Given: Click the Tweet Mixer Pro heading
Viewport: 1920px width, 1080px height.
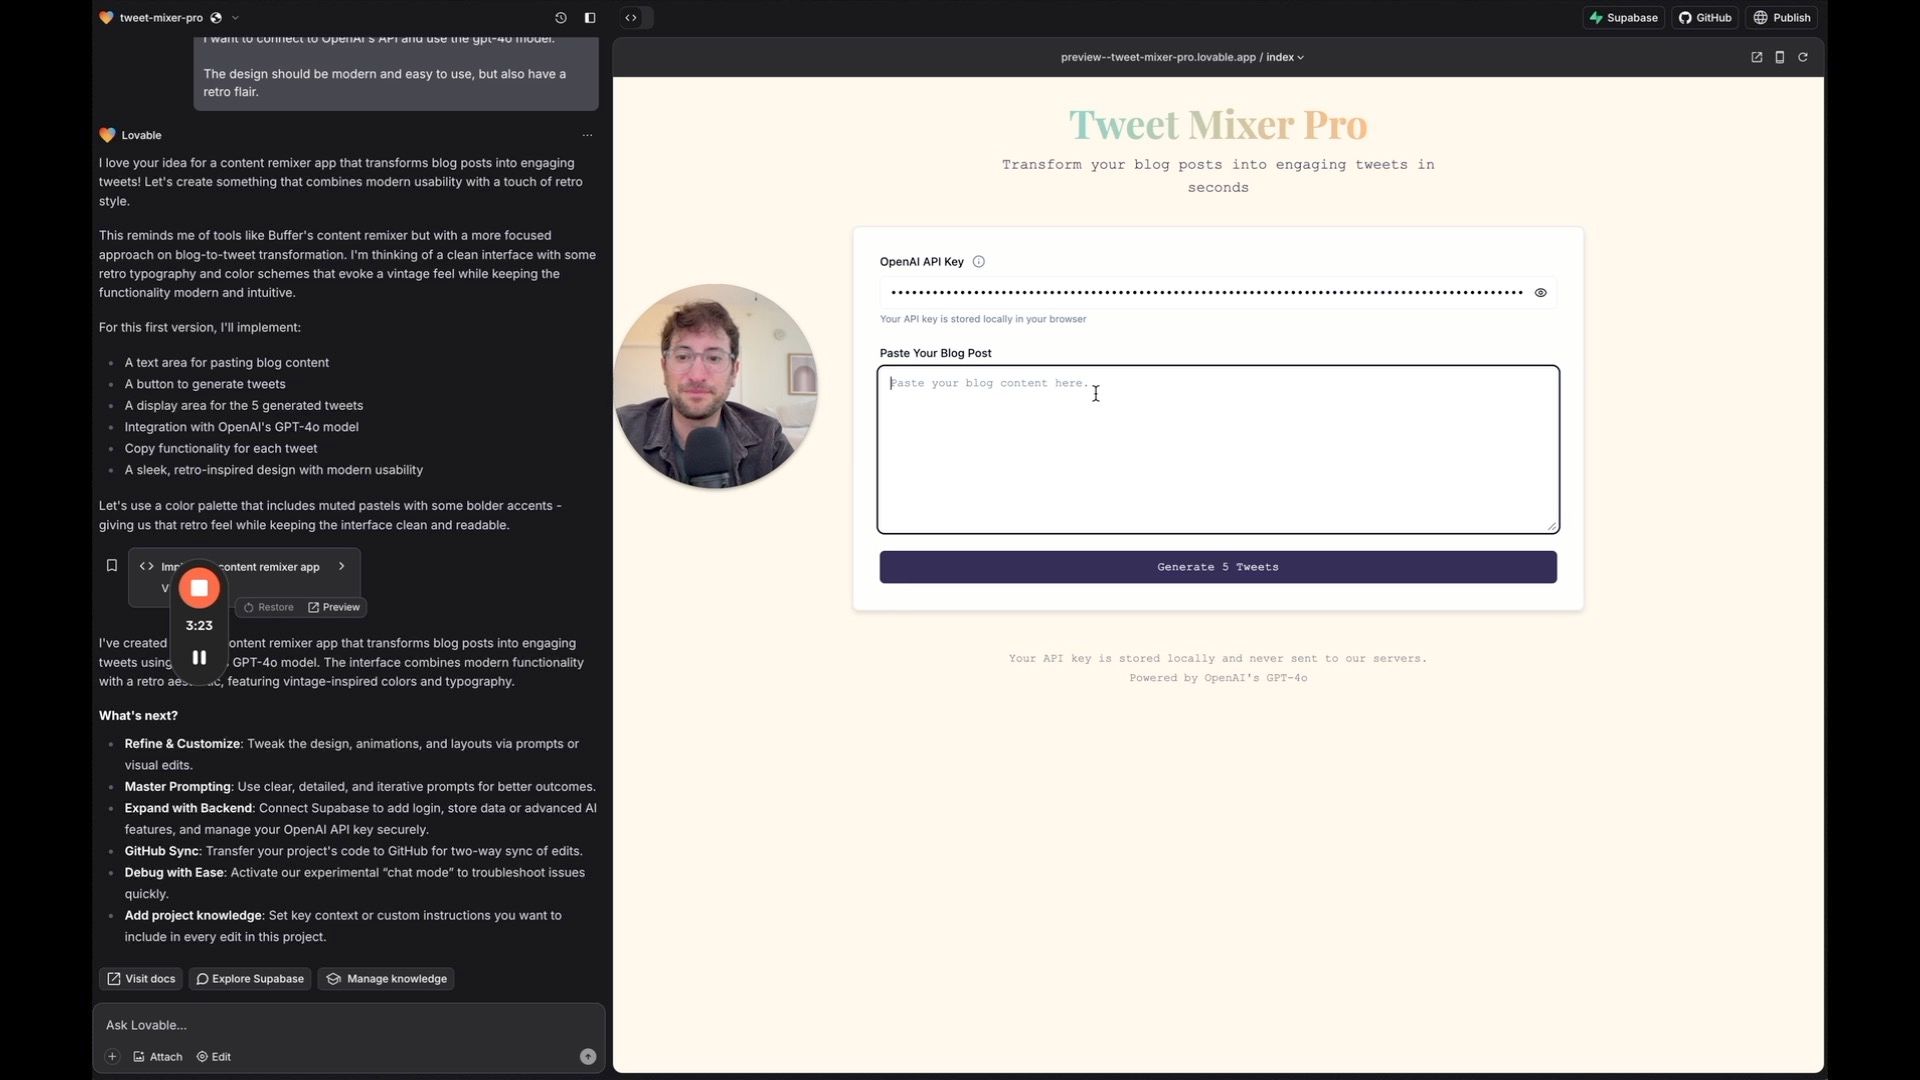Looking at the screenshot, I should tap(1218, 125).
